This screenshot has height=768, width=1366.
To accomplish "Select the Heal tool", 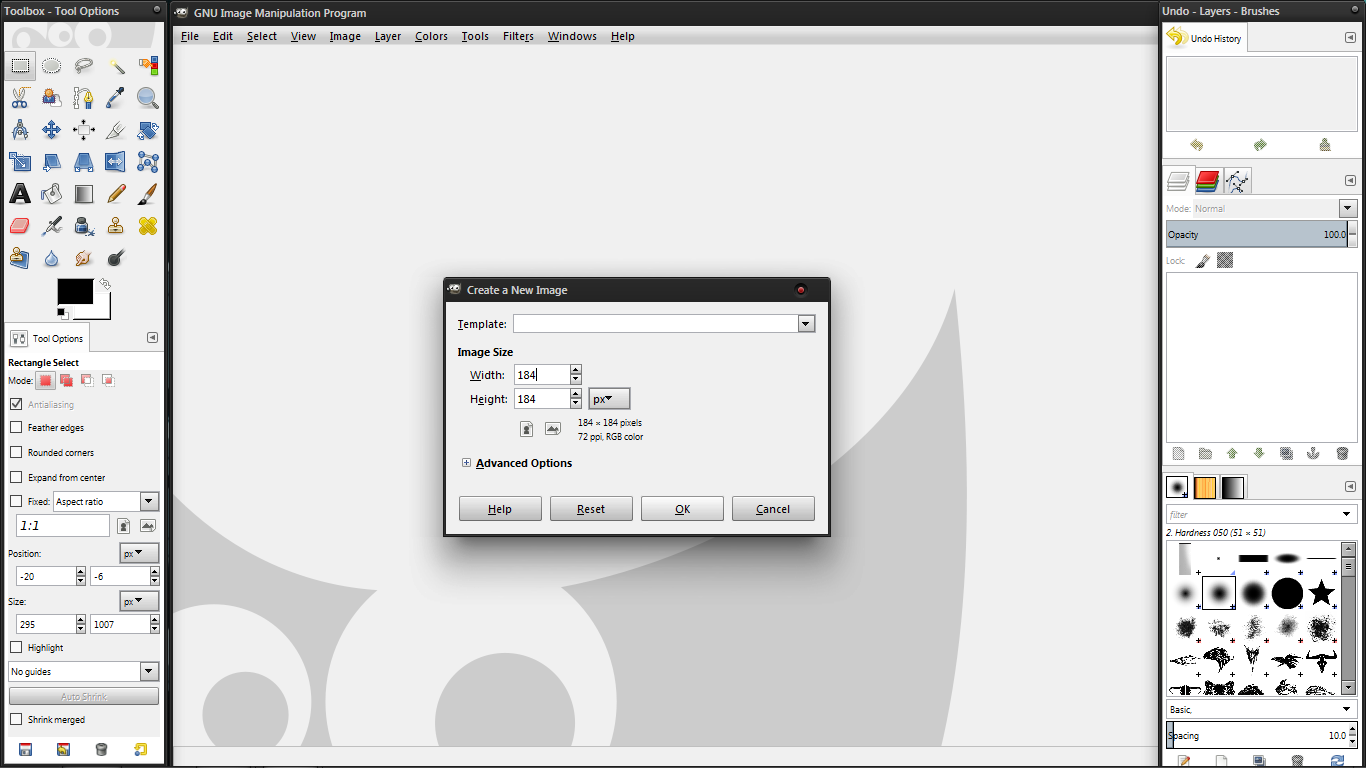I will click(148, 226).
